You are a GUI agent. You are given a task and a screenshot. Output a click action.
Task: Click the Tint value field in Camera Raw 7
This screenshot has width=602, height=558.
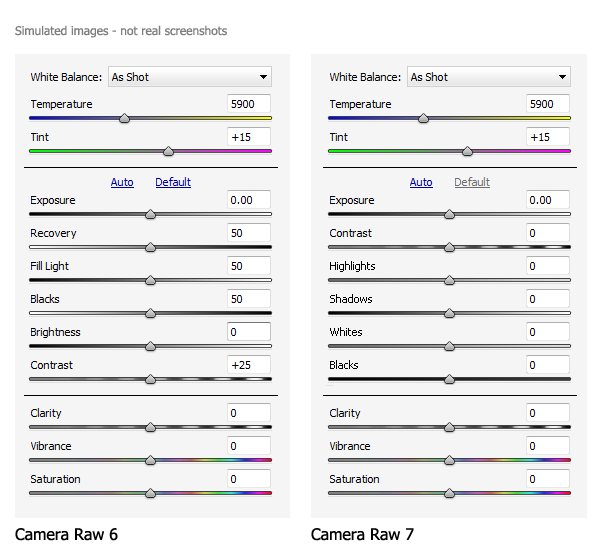pos(548,137)
